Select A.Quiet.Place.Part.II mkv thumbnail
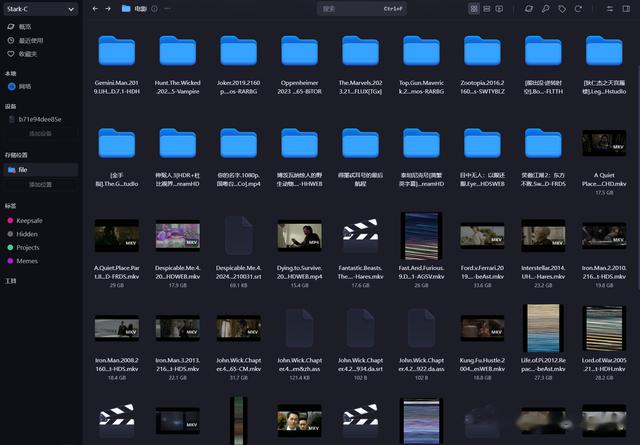This screenshot has width=640, height=445. click(117, 236)
